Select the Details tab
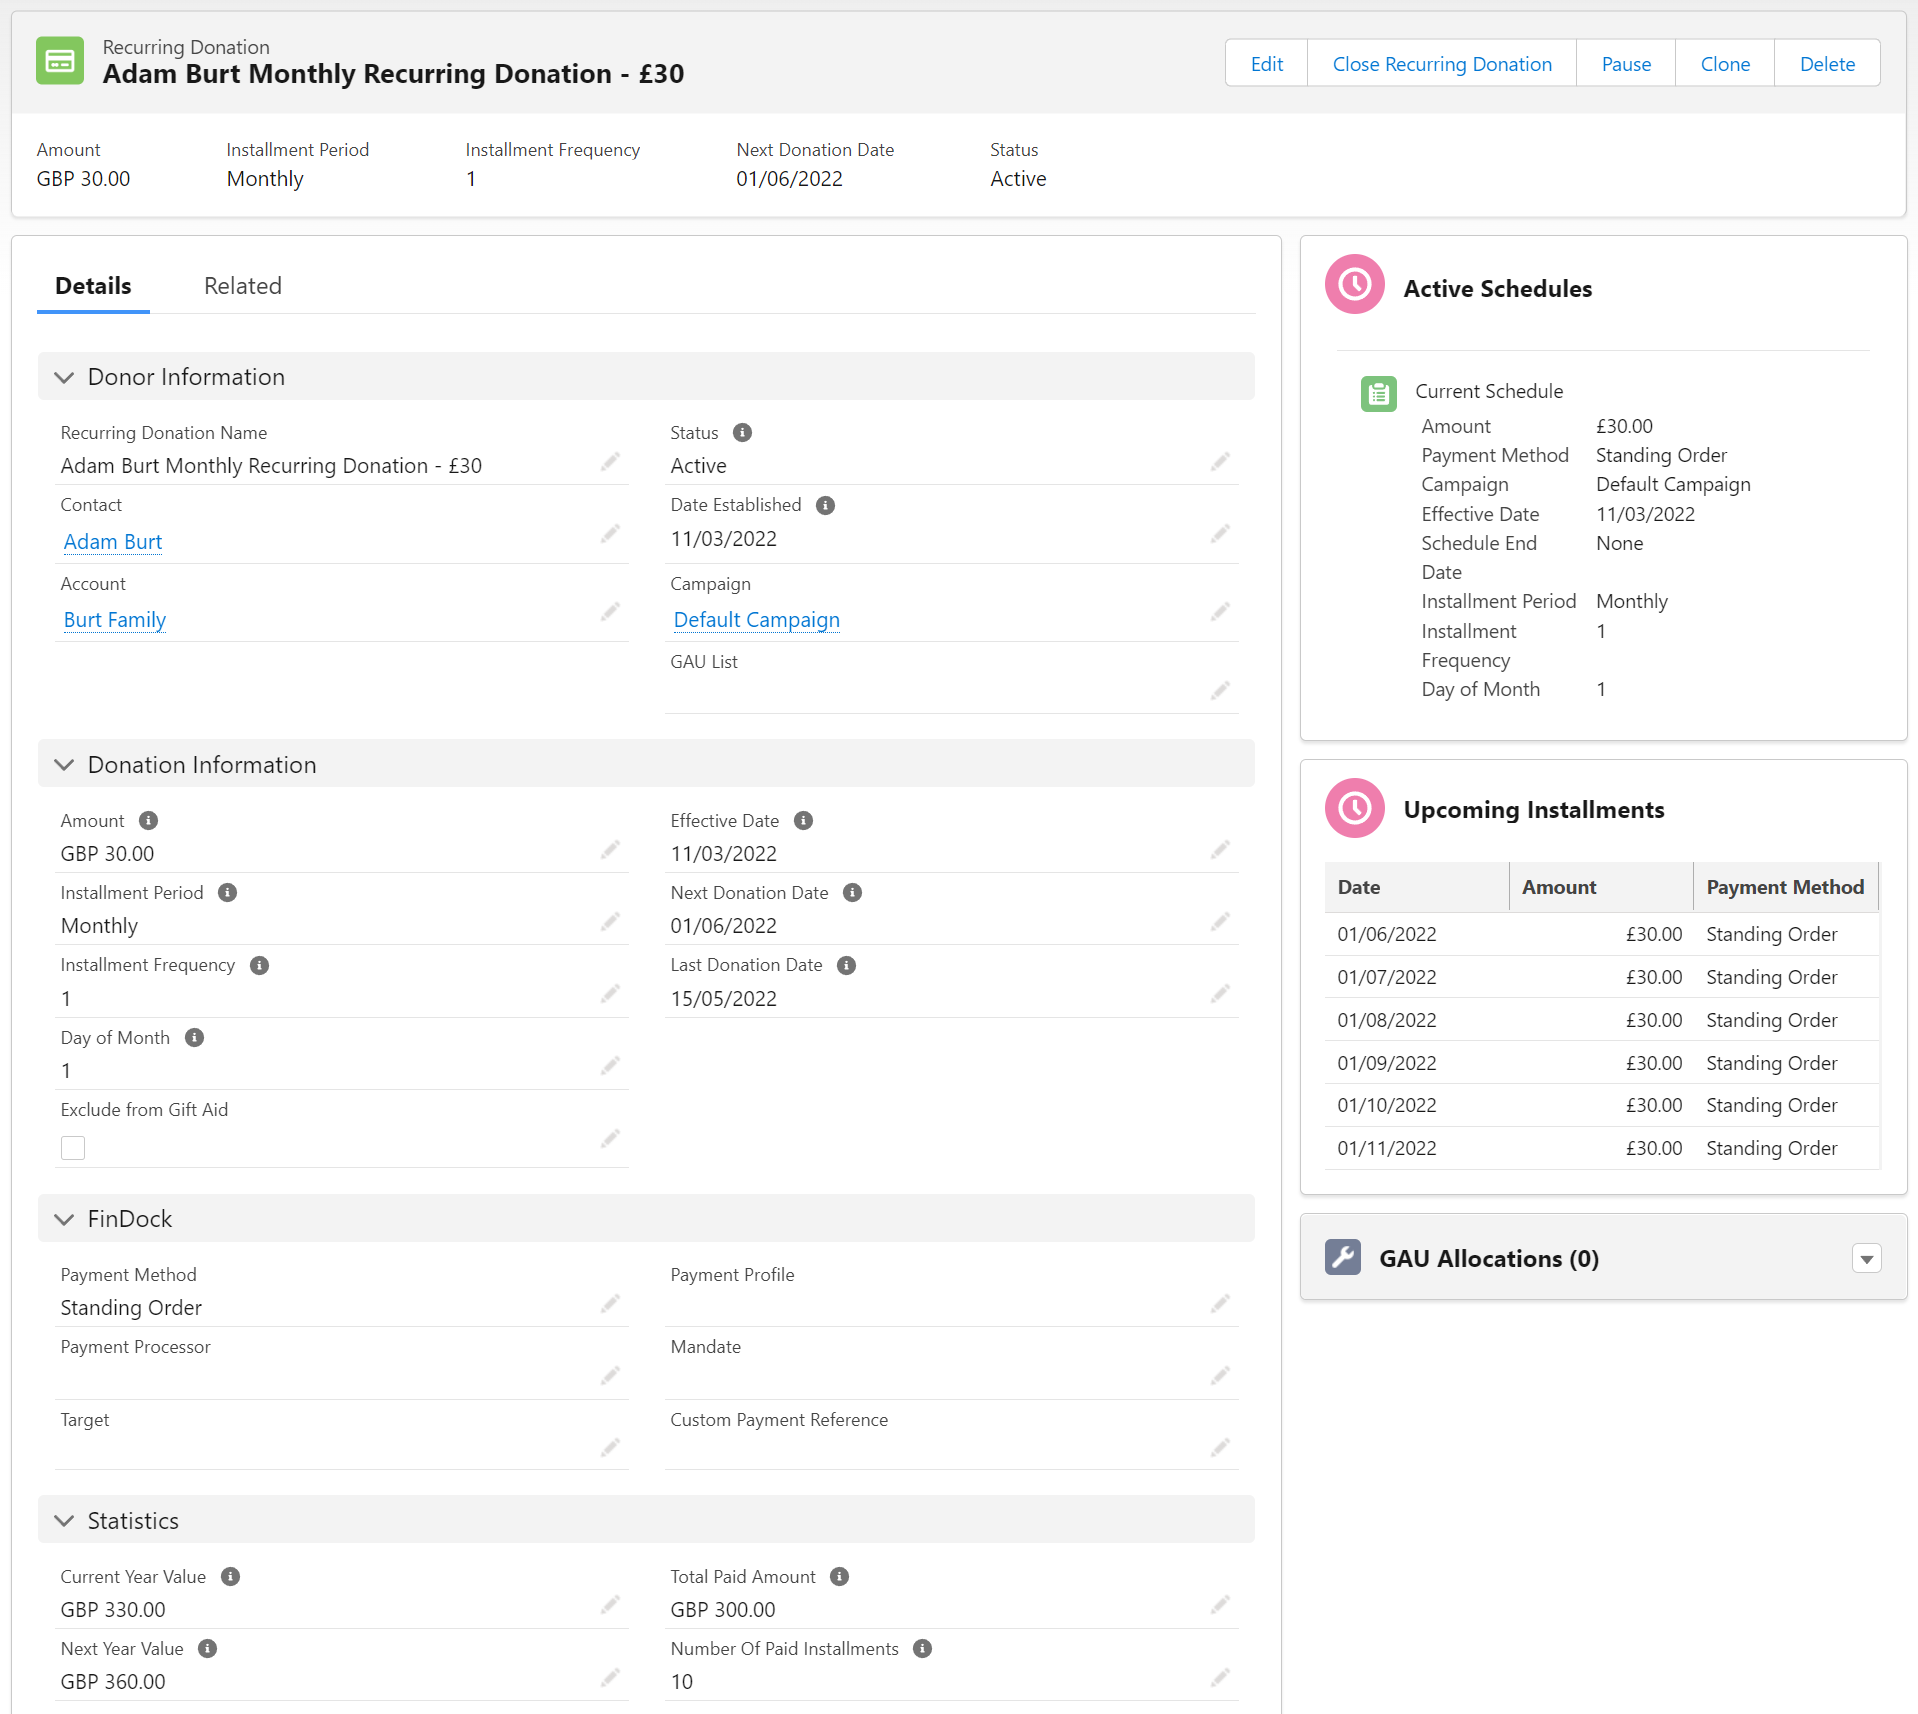This screenshot has width=1918, height=1714. coord(93,286)
